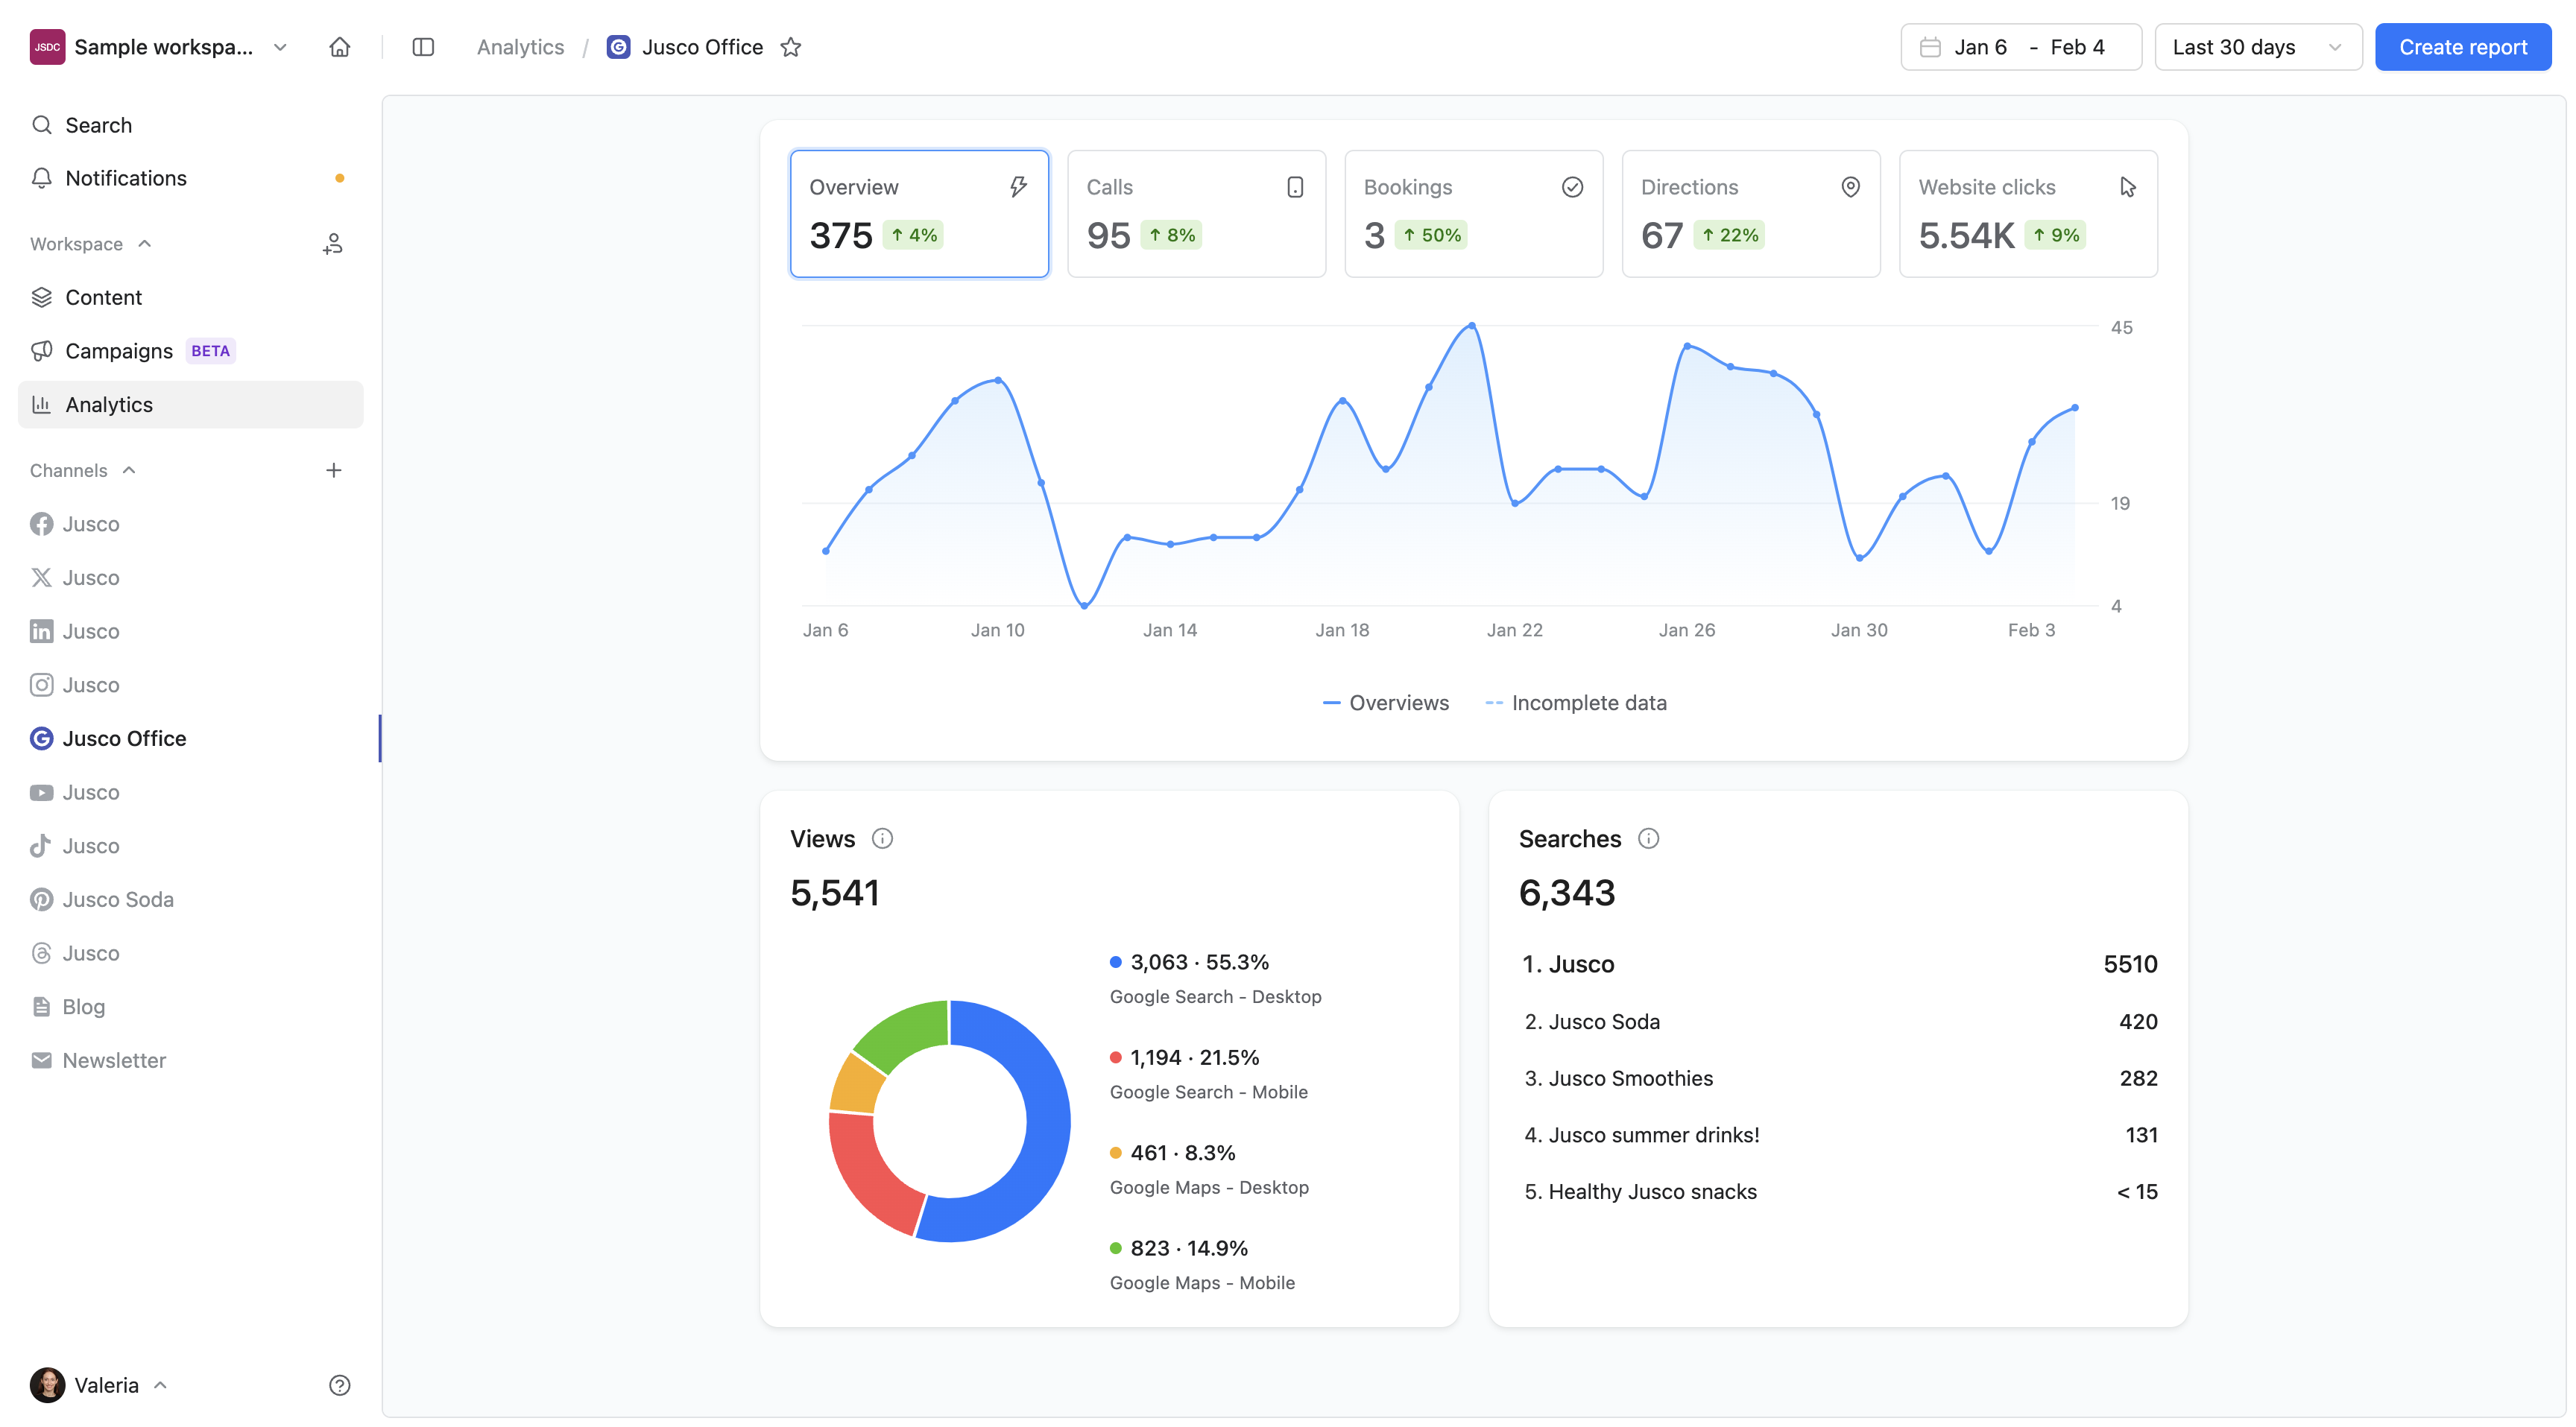Open the Jusco TikTok channel
Viewport: 2576px width, 1427px height.
(90, 846)
